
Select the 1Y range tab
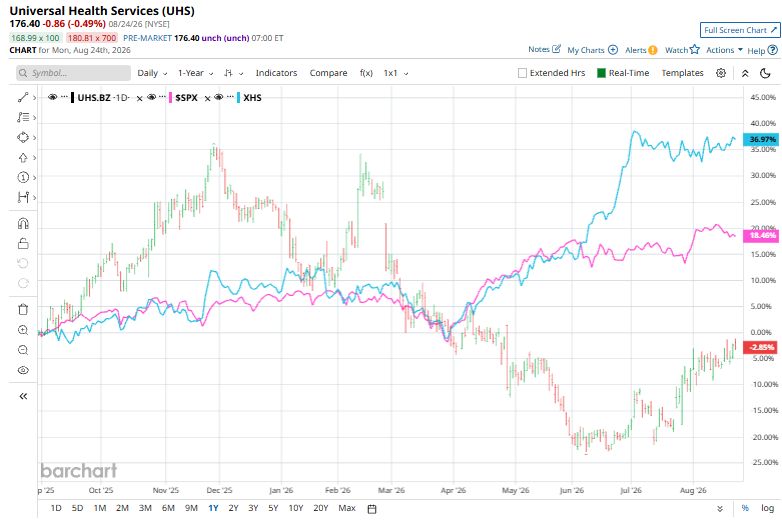[x=213, y=508]
